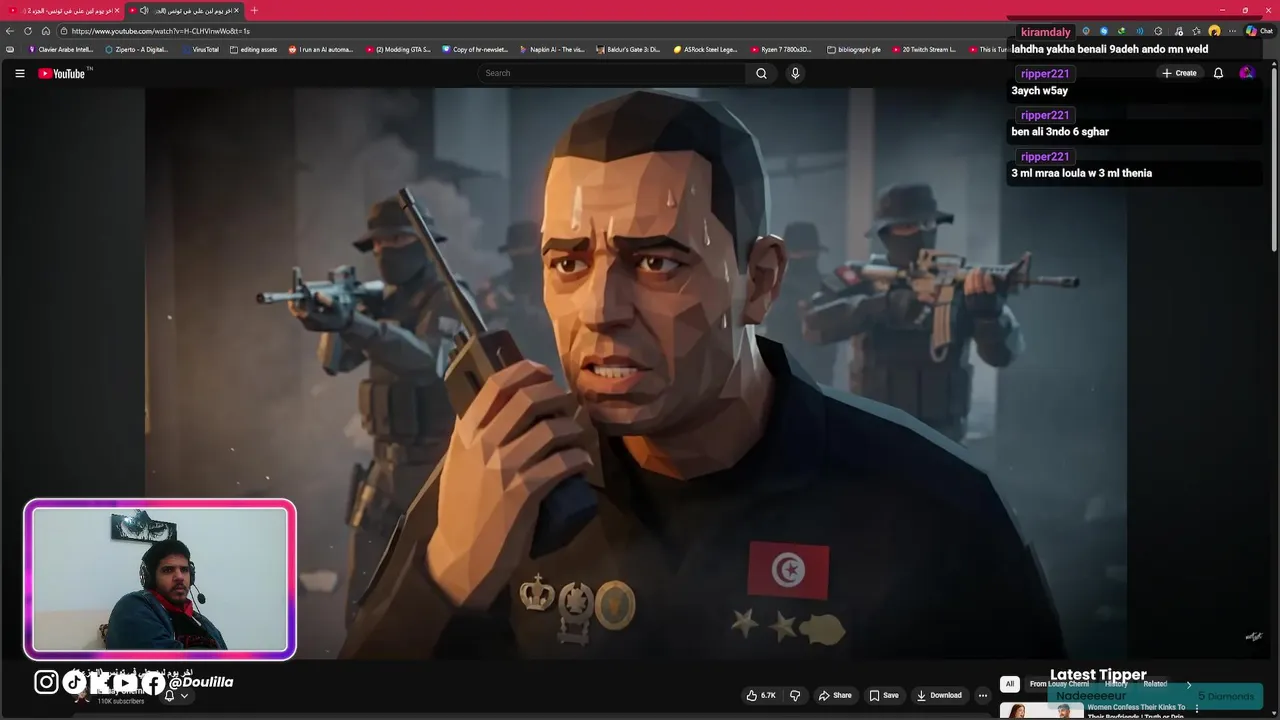This screenshot has height=720, width=1280.
Task: Open the YouTube hamburger guide menu
Action: (x=19, y=73)
